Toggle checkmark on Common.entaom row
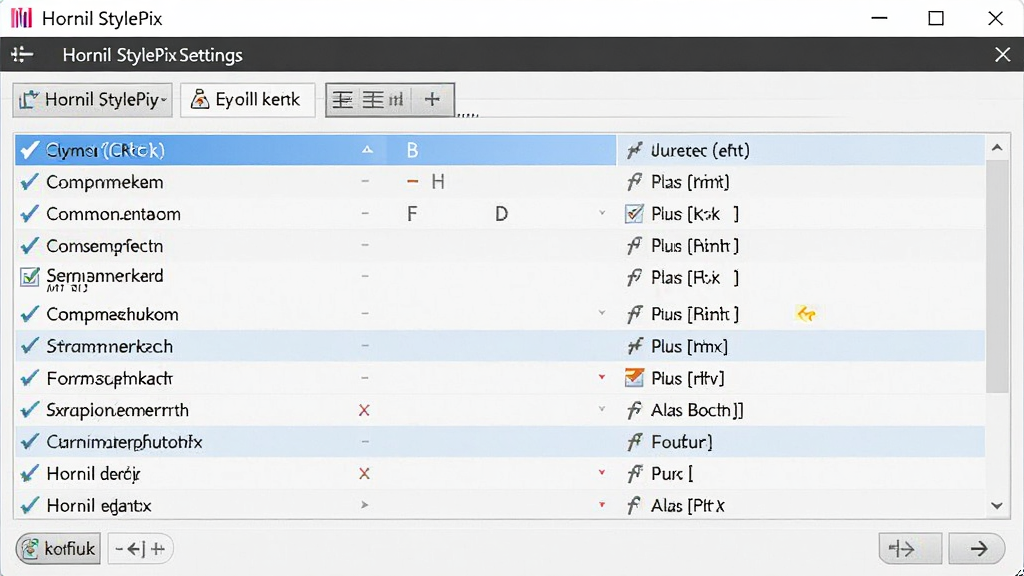 point(29,214)
